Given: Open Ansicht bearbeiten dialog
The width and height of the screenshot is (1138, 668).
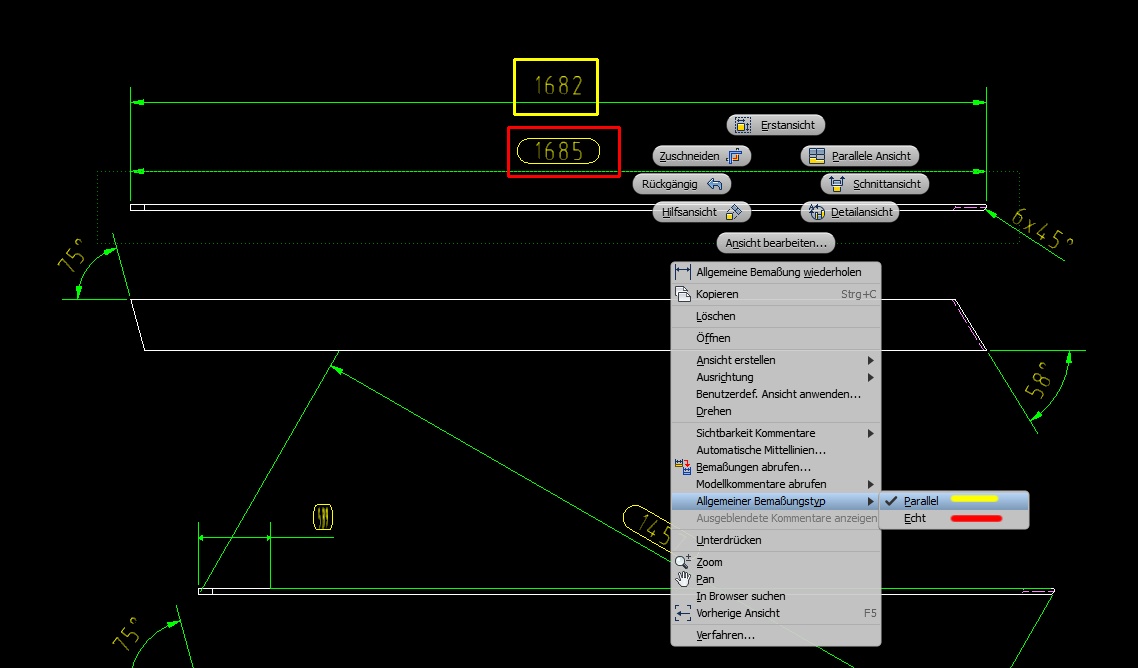Looking at the screenshot, I should (x=776, y=243).
